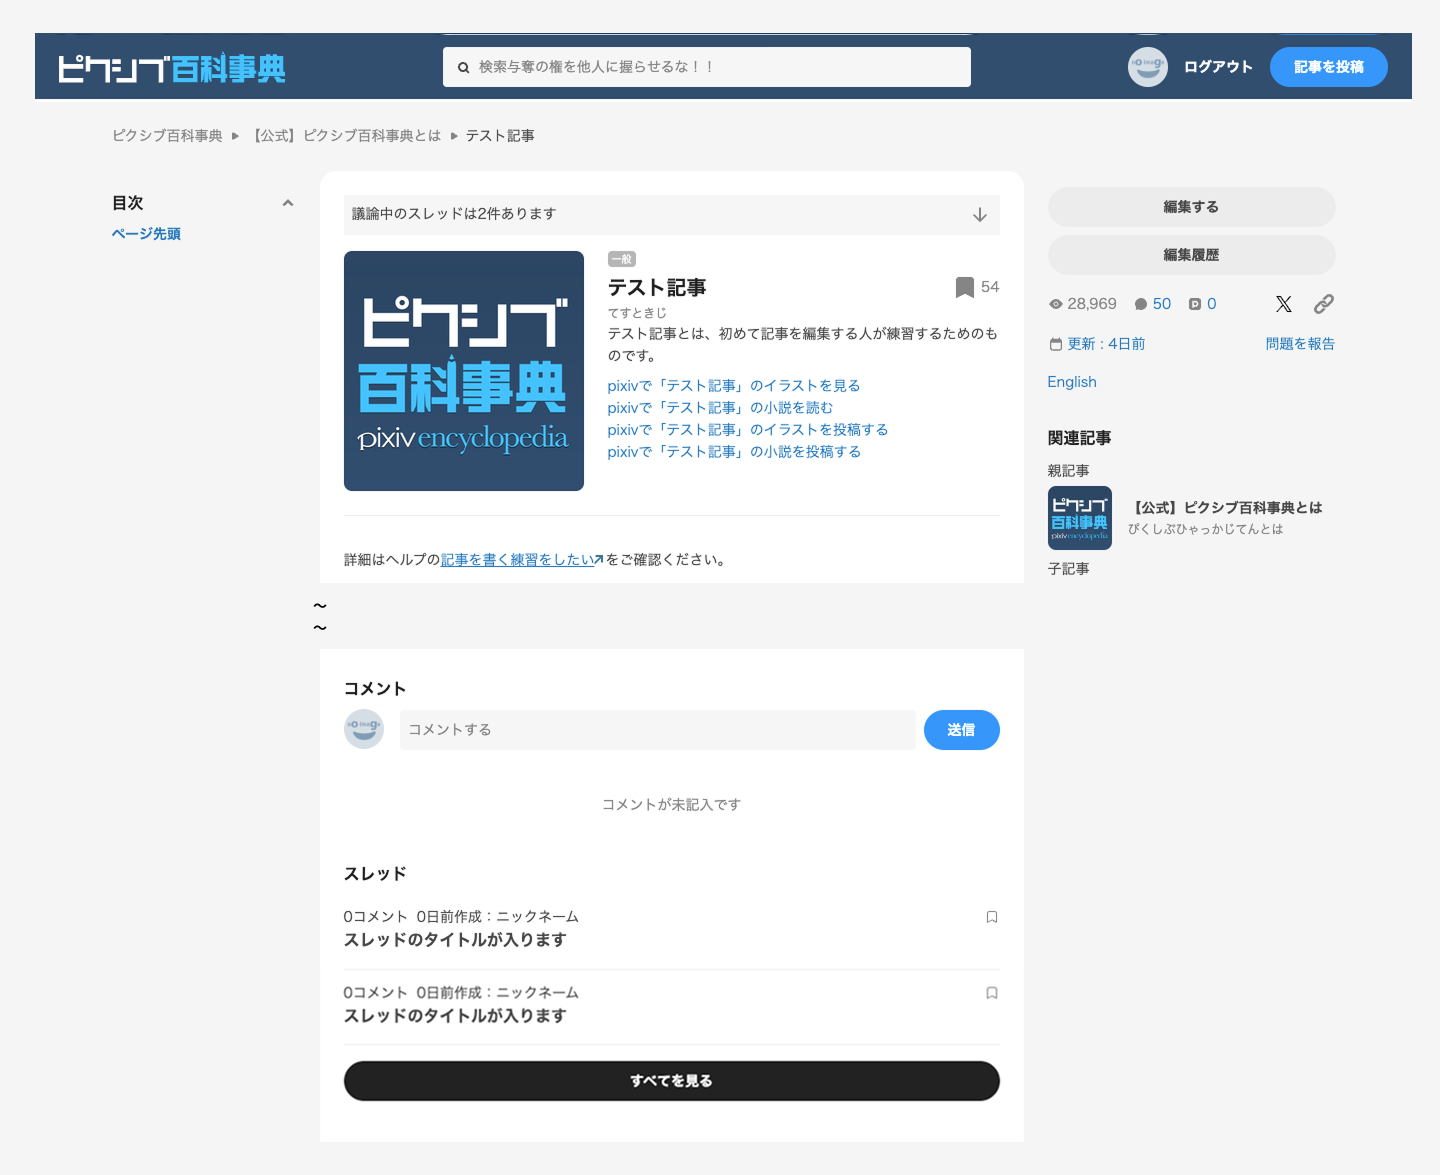Click the bookmark icon next to 54
1440x1175 pixels.
coord(965,287)
